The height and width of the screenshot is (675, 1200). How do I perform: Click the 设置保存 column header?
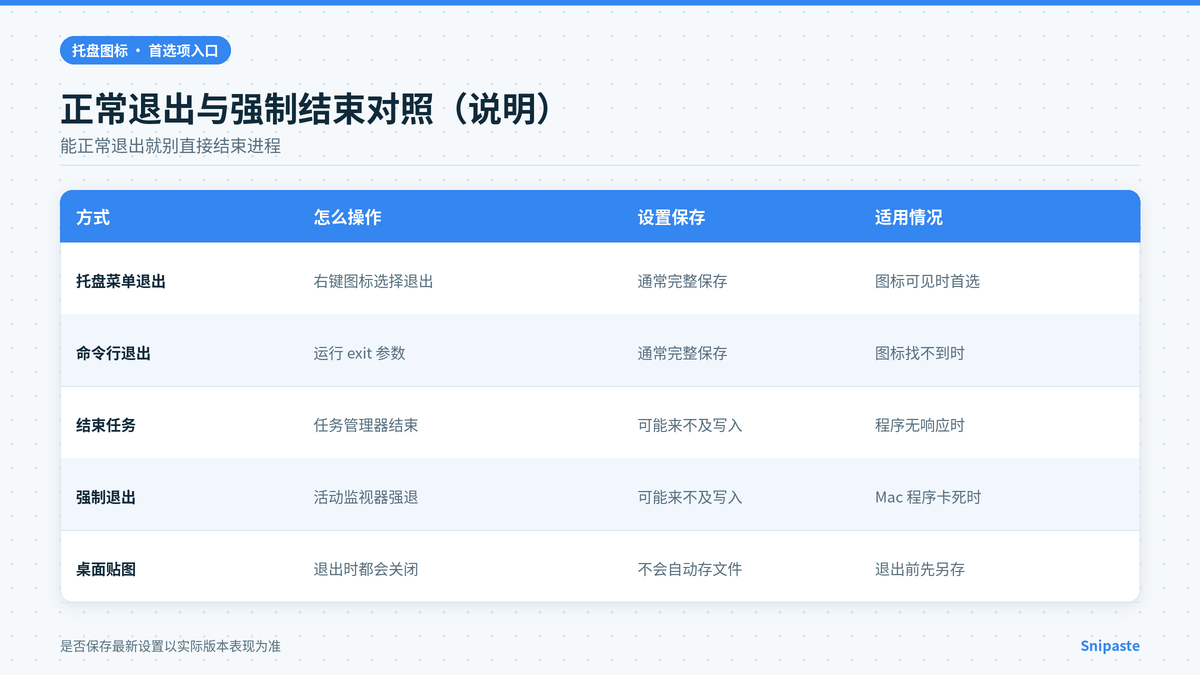point(672,217)
